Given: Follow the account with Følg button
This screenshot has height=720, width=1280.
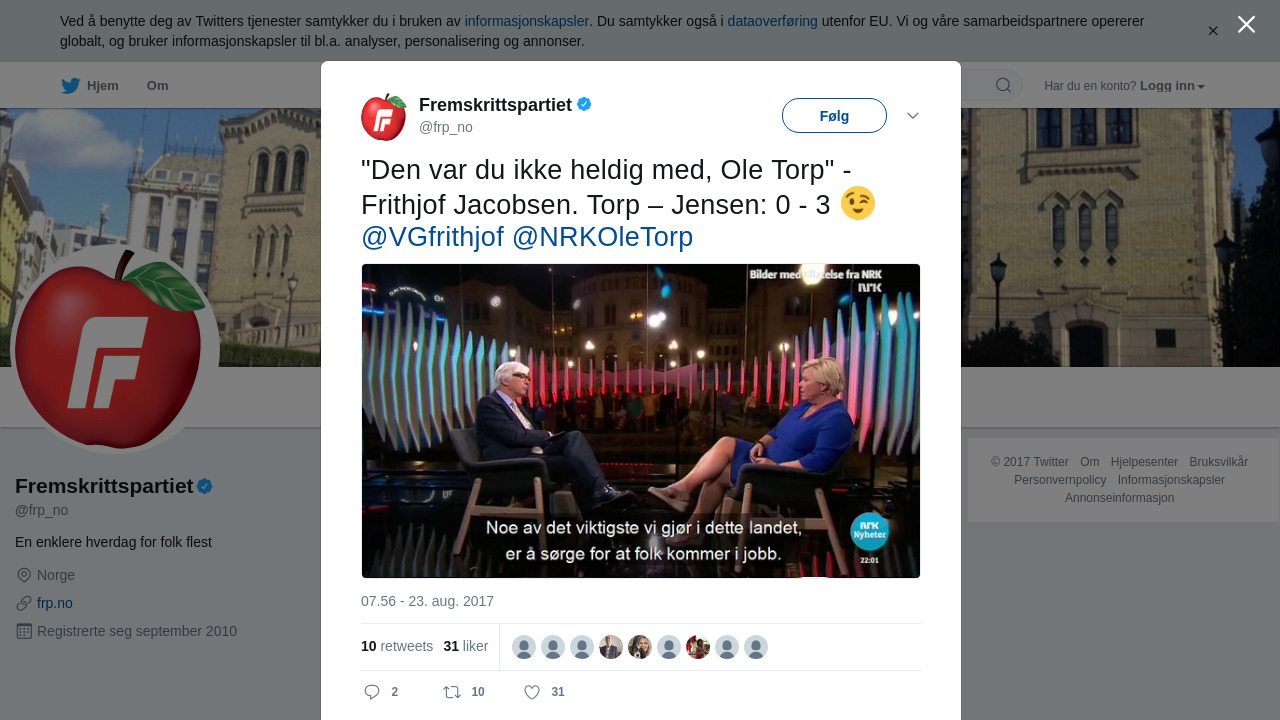Looking at the screenshot, I should [x=834, y=116].
